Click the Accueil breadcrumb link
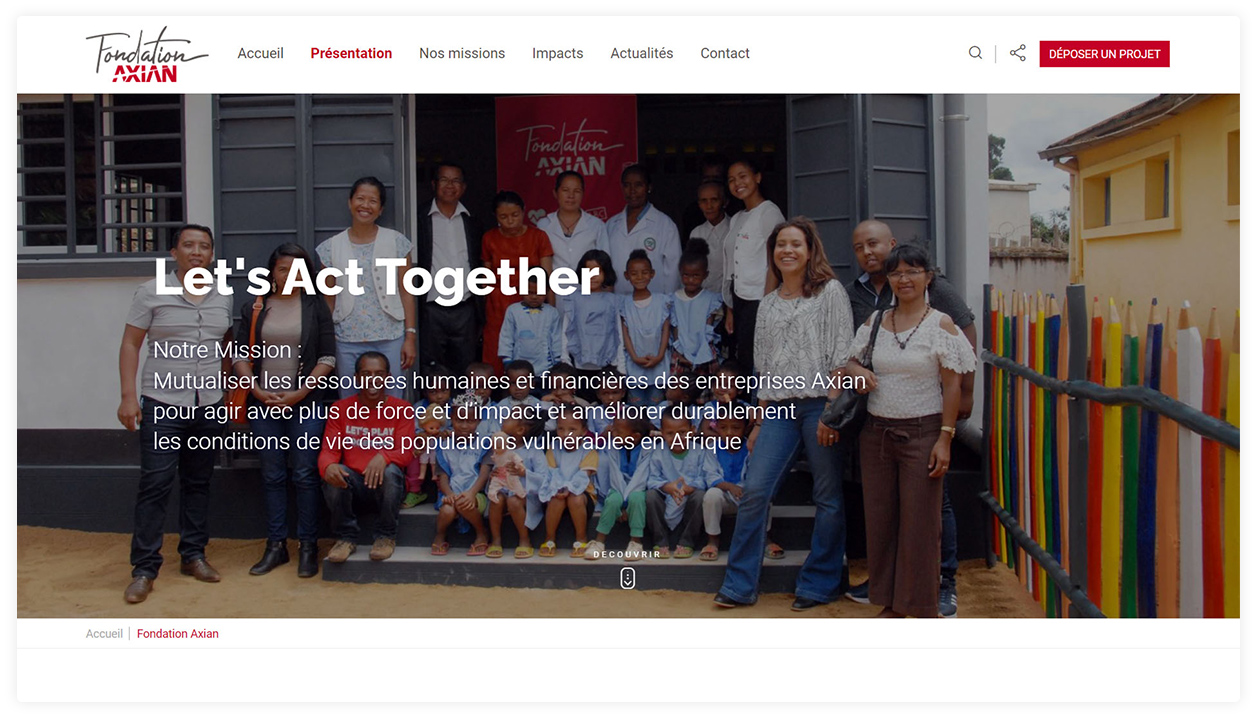1257x718 pixels. point(104,634)
